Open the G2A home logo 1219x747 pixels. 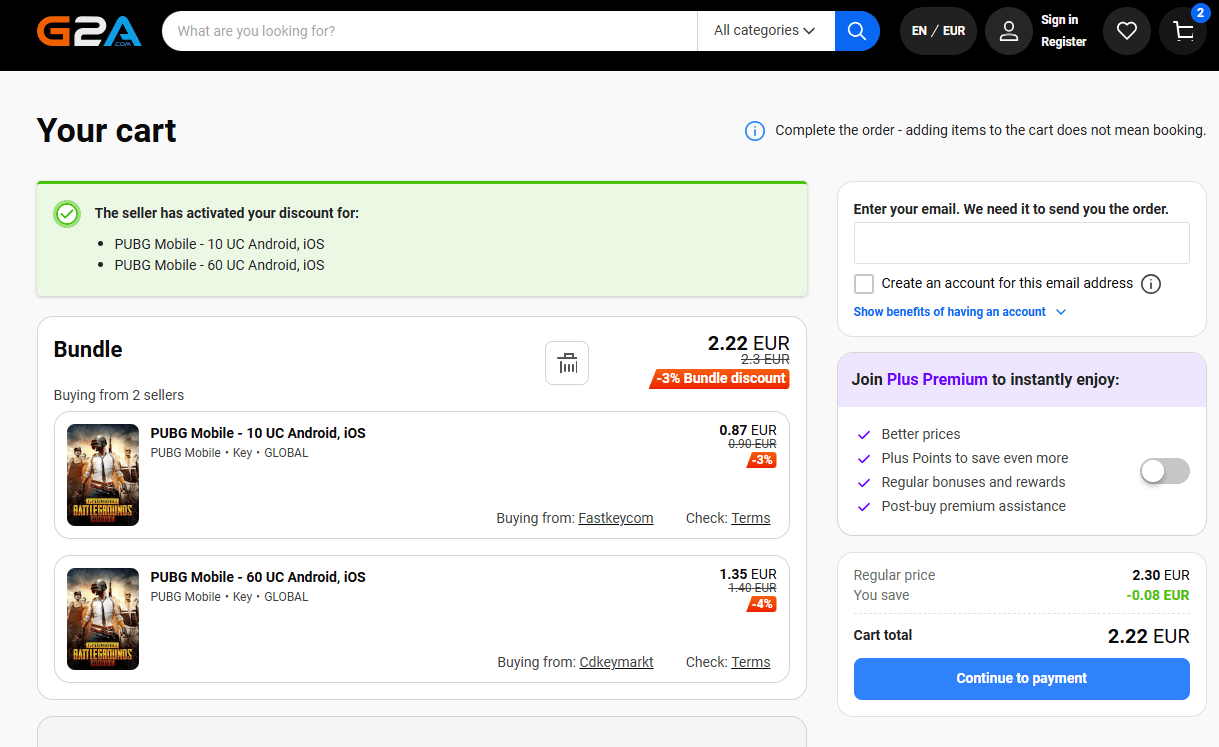click(89, 31)
